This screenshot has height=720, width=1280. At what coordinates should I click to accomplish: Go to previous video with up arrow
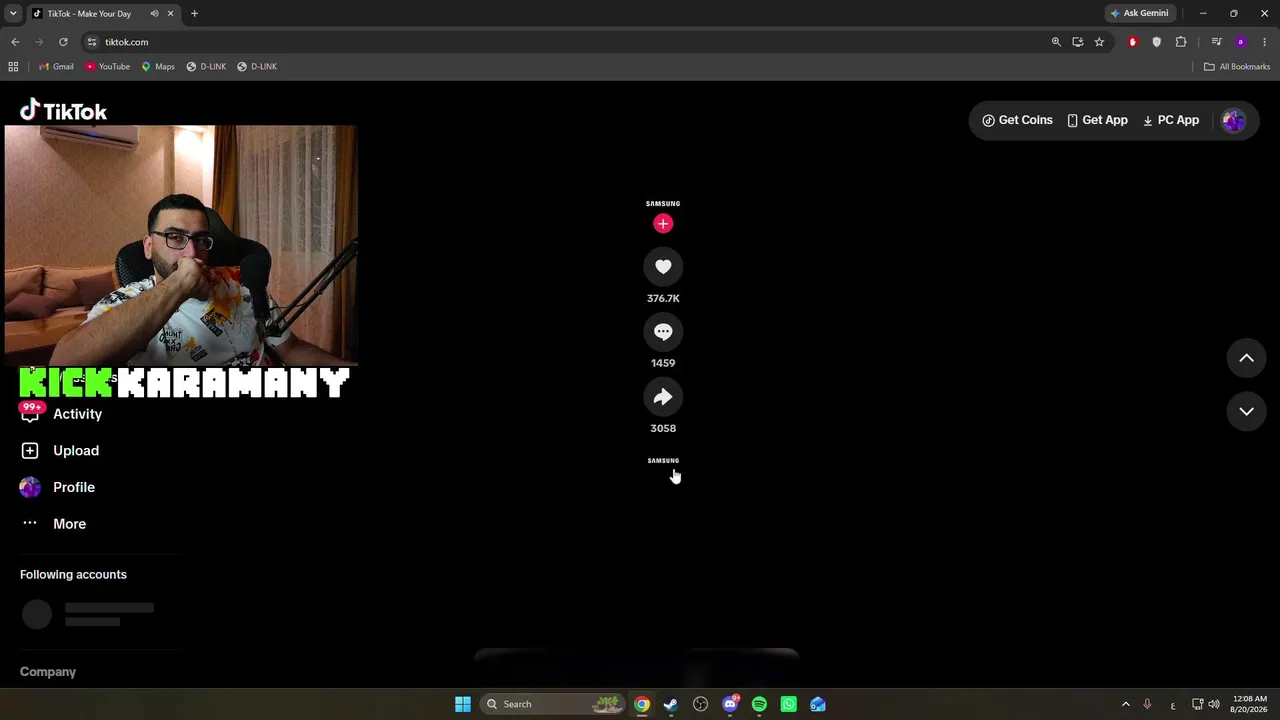tap(1246, 358)
